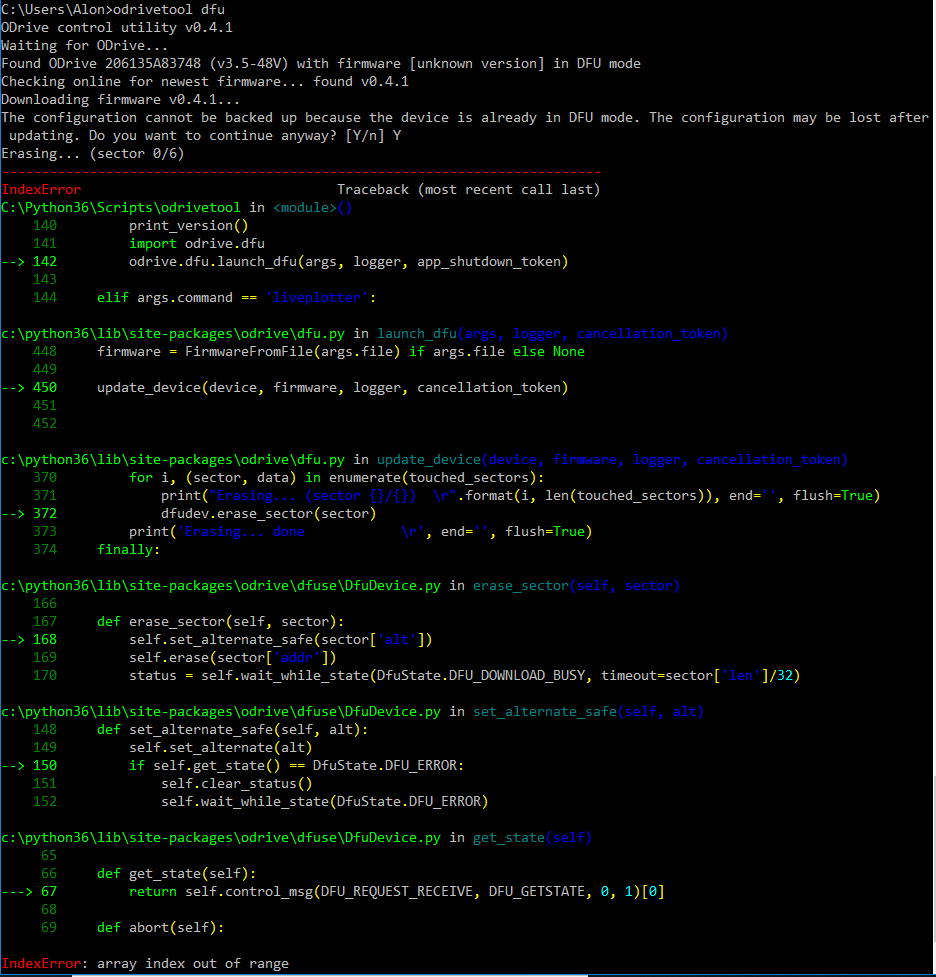Click 'dfudev.erase_sector(sector)' line 372

click(x=269, y=514)
